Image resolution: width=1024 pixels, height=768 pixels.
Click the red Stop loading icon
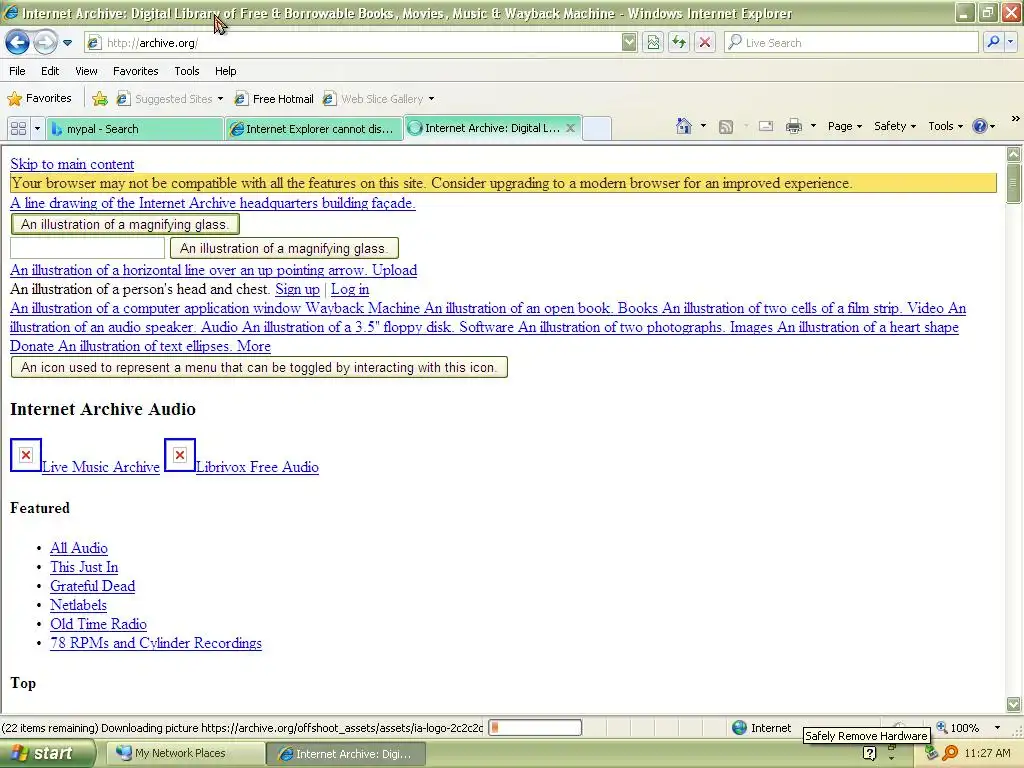tap(705, 43)
